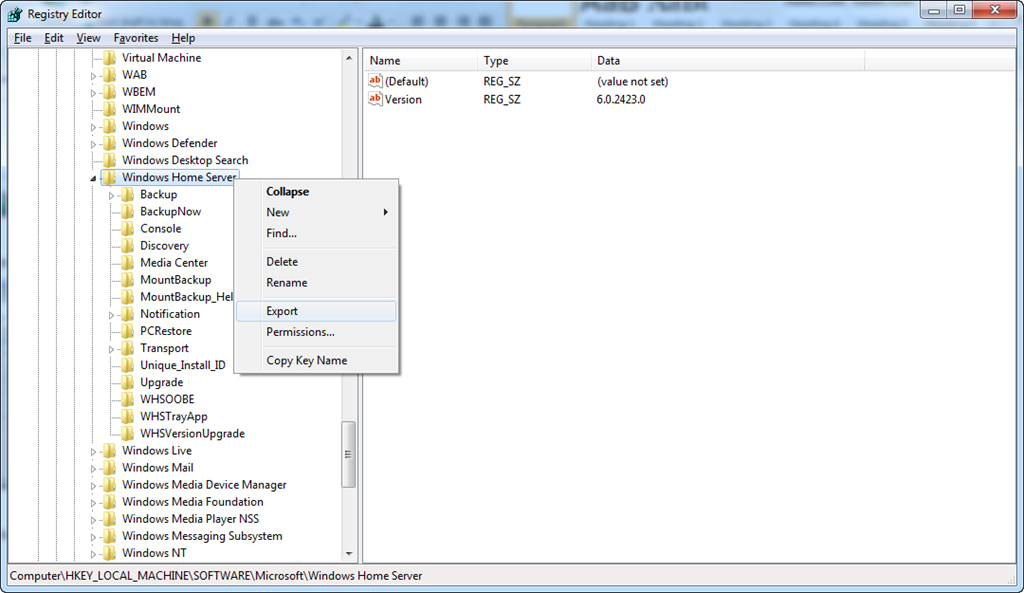Viewport: 1024px width, 593px height.
Task: Choose Delete from the context menu
Action: click(316, 261)
